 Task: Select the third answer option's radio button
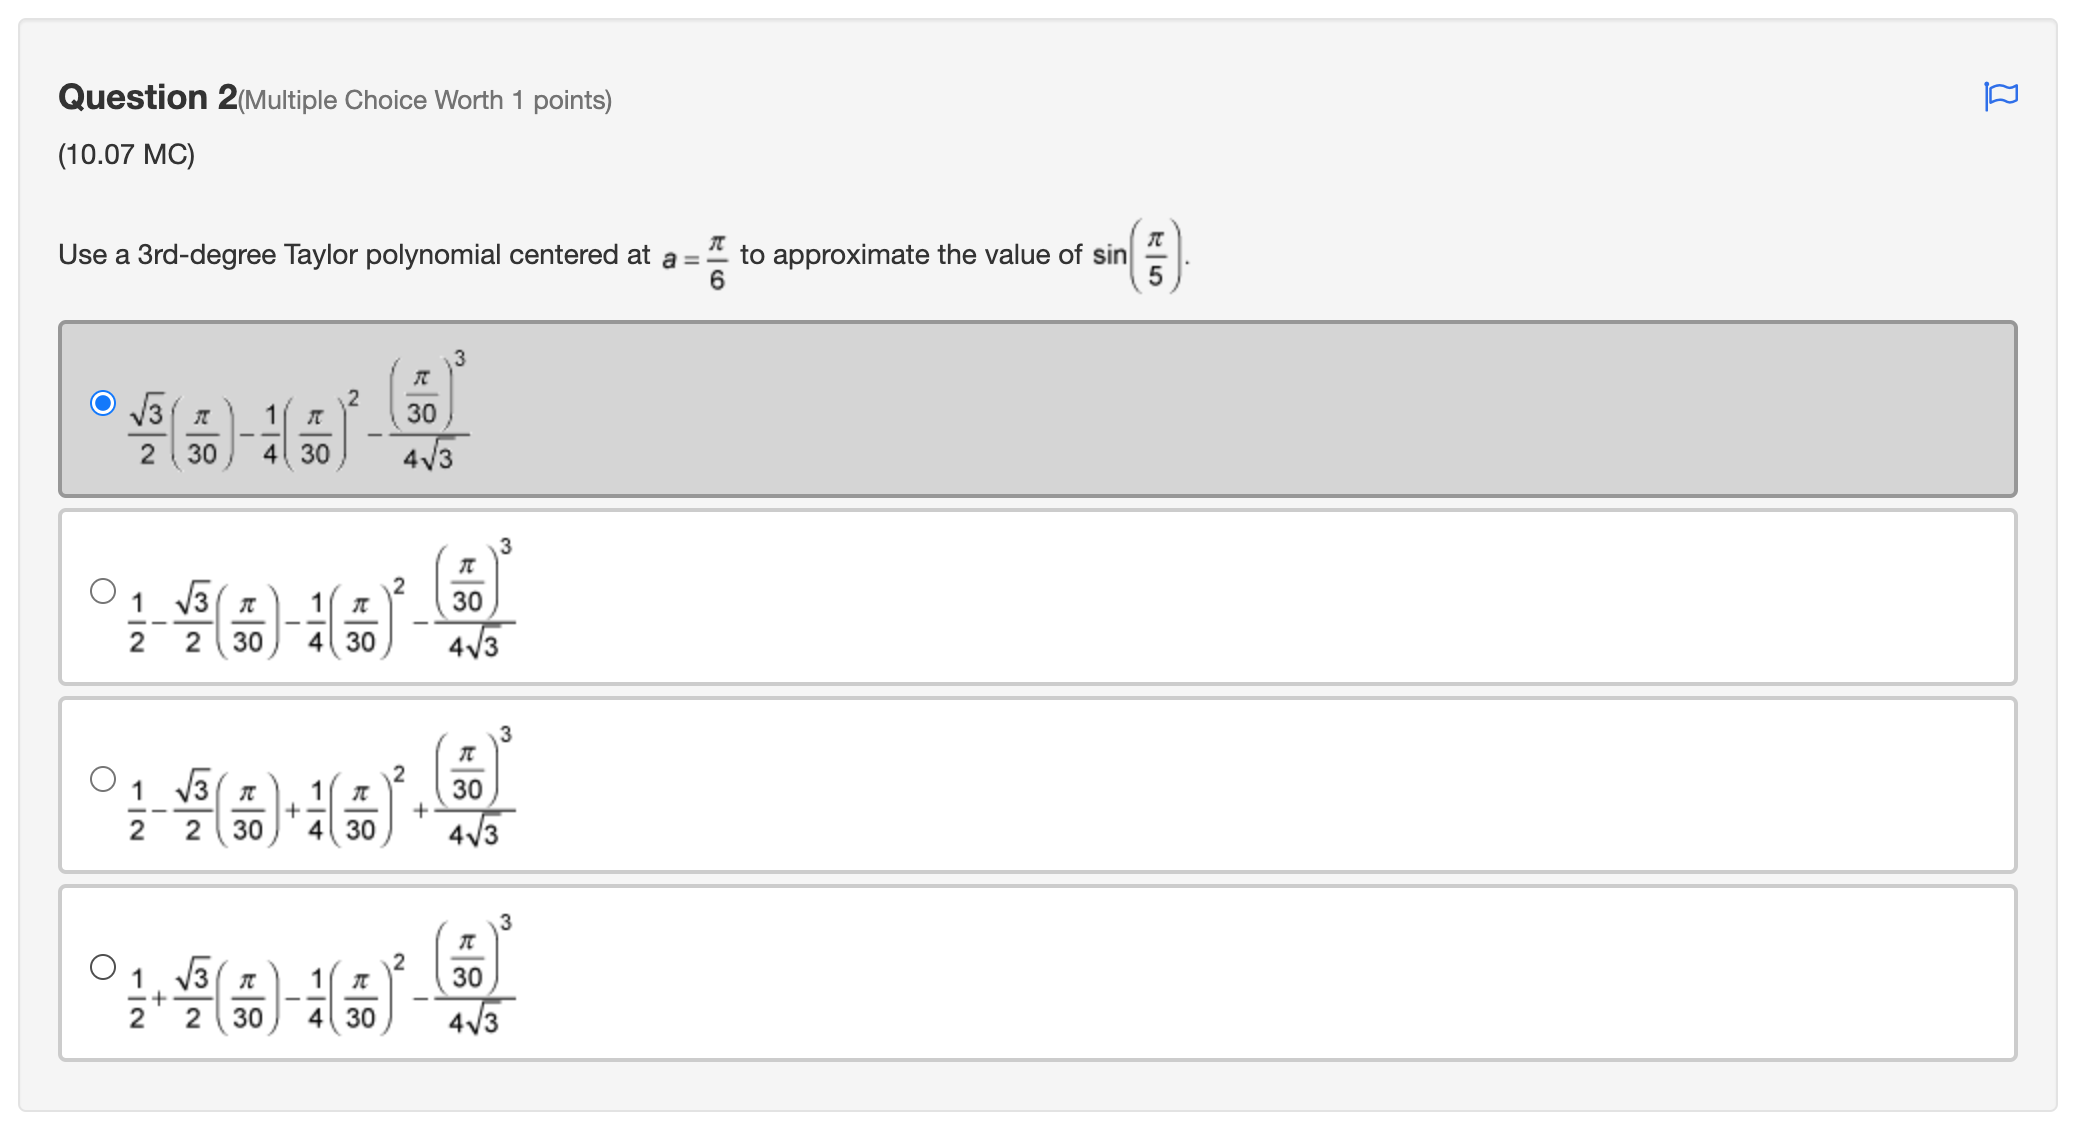104,776
